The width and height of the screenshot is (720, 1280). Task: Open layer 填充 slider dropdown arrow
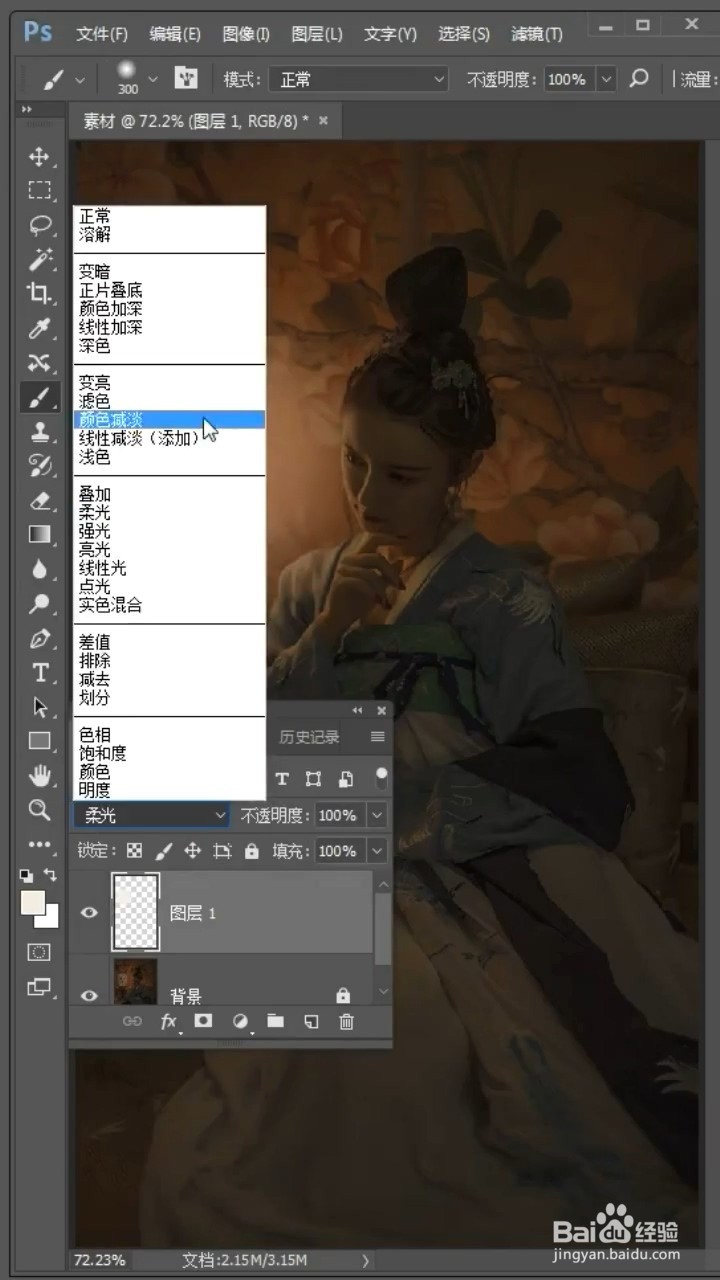[377, 851]
